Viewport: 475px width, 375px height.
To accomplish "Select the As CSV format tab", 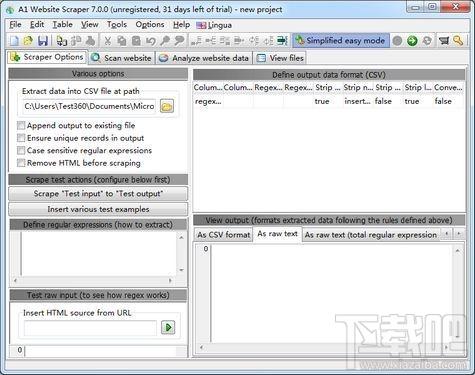I will point(224,235).
